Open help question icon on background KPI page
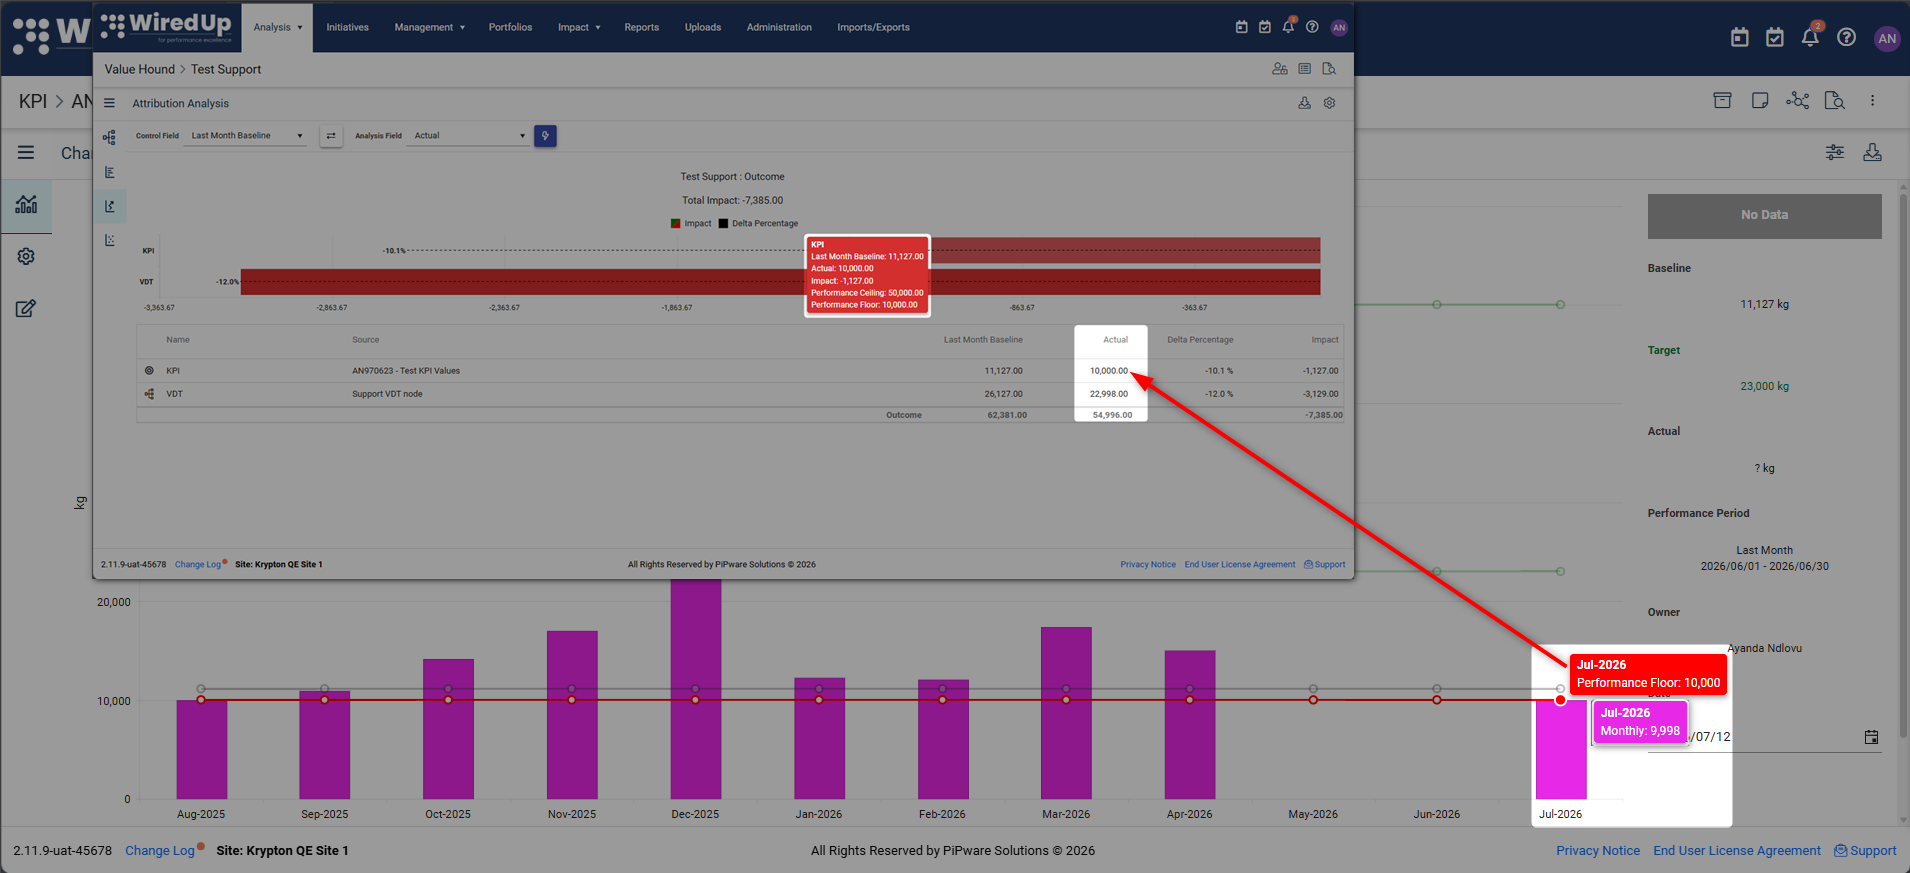 coord(1847,38)
